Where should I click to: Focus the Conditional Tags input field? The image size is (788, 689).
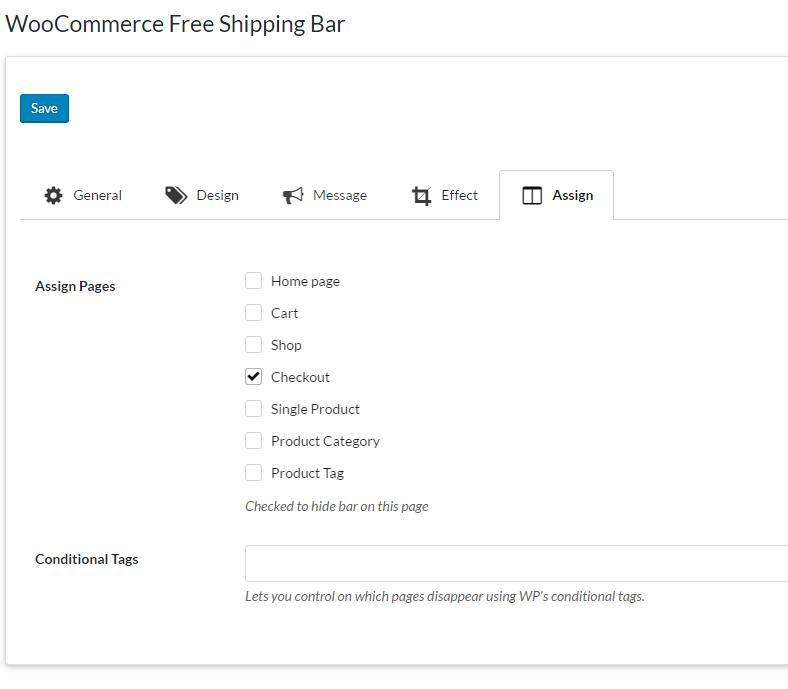click(x=516, y=563)
